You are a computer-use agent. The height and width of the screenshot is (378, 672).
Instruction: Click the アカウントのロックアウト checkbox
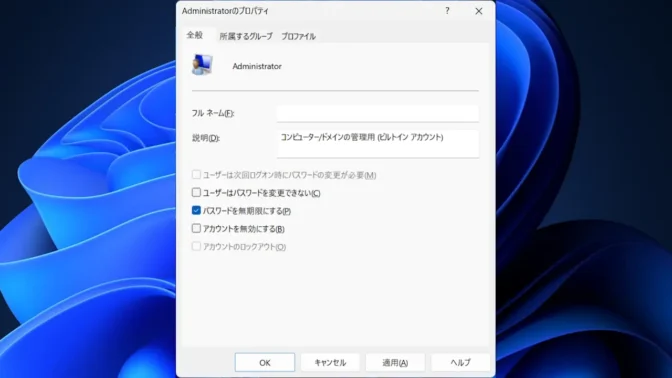click(196, 246)
